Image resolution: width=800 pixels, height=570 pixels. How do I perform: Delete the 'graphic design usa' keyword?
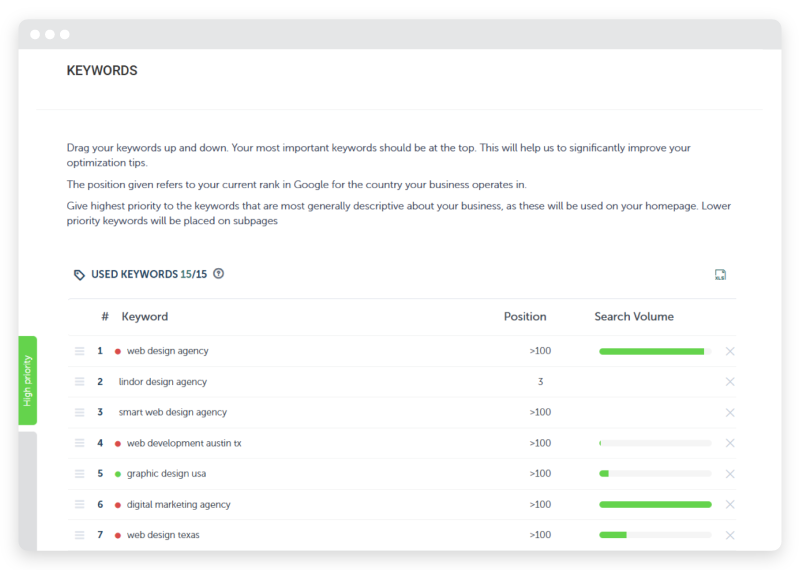(730, 474)
